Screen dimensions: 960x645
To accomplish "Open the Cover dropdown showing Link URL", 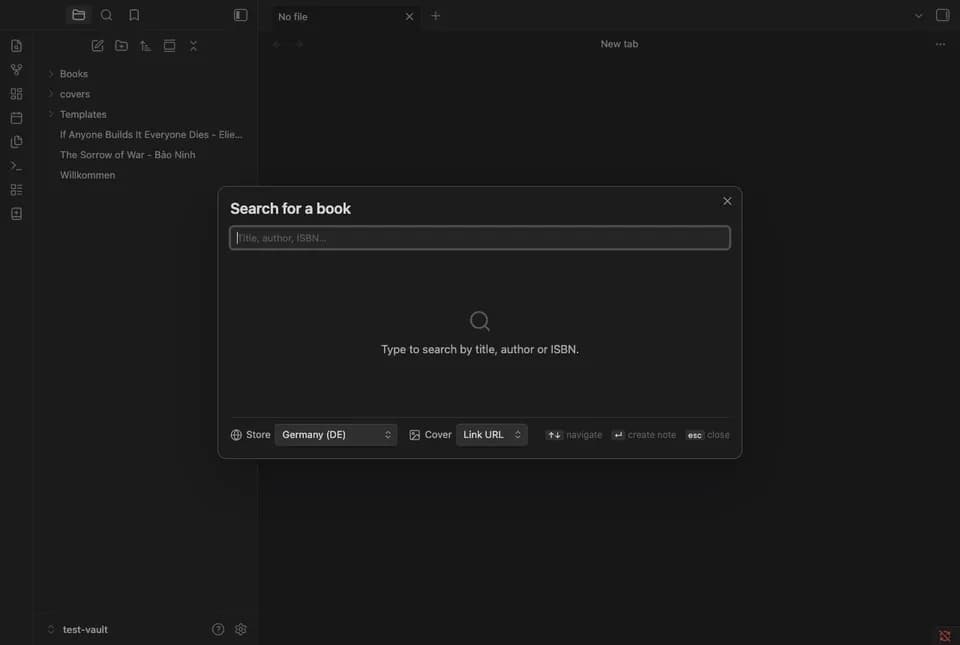I will pos(492,435).
